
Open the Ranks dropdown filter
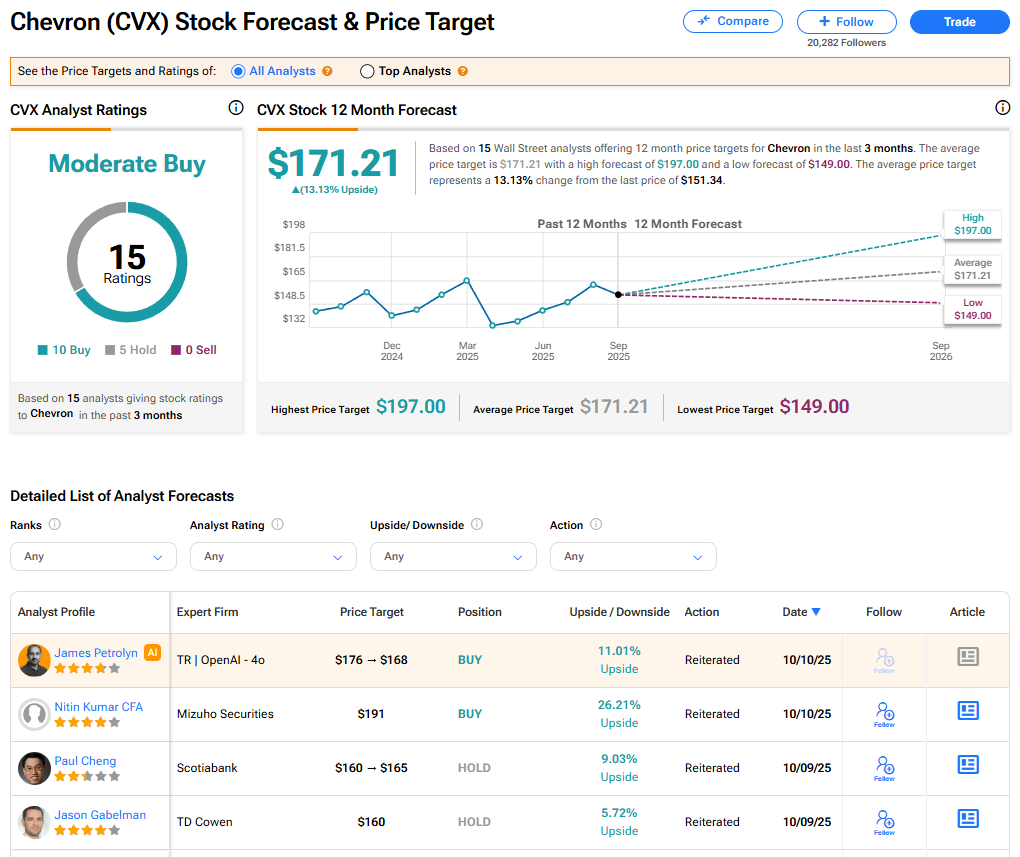[x=93, y=556]
